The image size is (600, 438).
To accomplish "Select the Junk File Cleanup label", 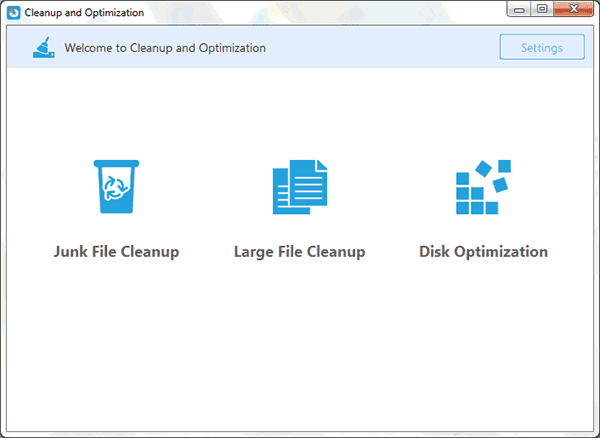I will (116, 252).
